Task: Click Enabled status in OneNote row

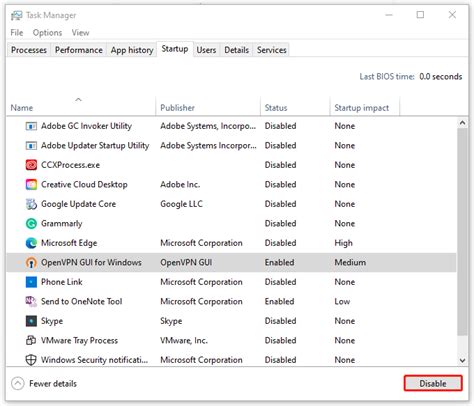Action: (x=279, y=301)
